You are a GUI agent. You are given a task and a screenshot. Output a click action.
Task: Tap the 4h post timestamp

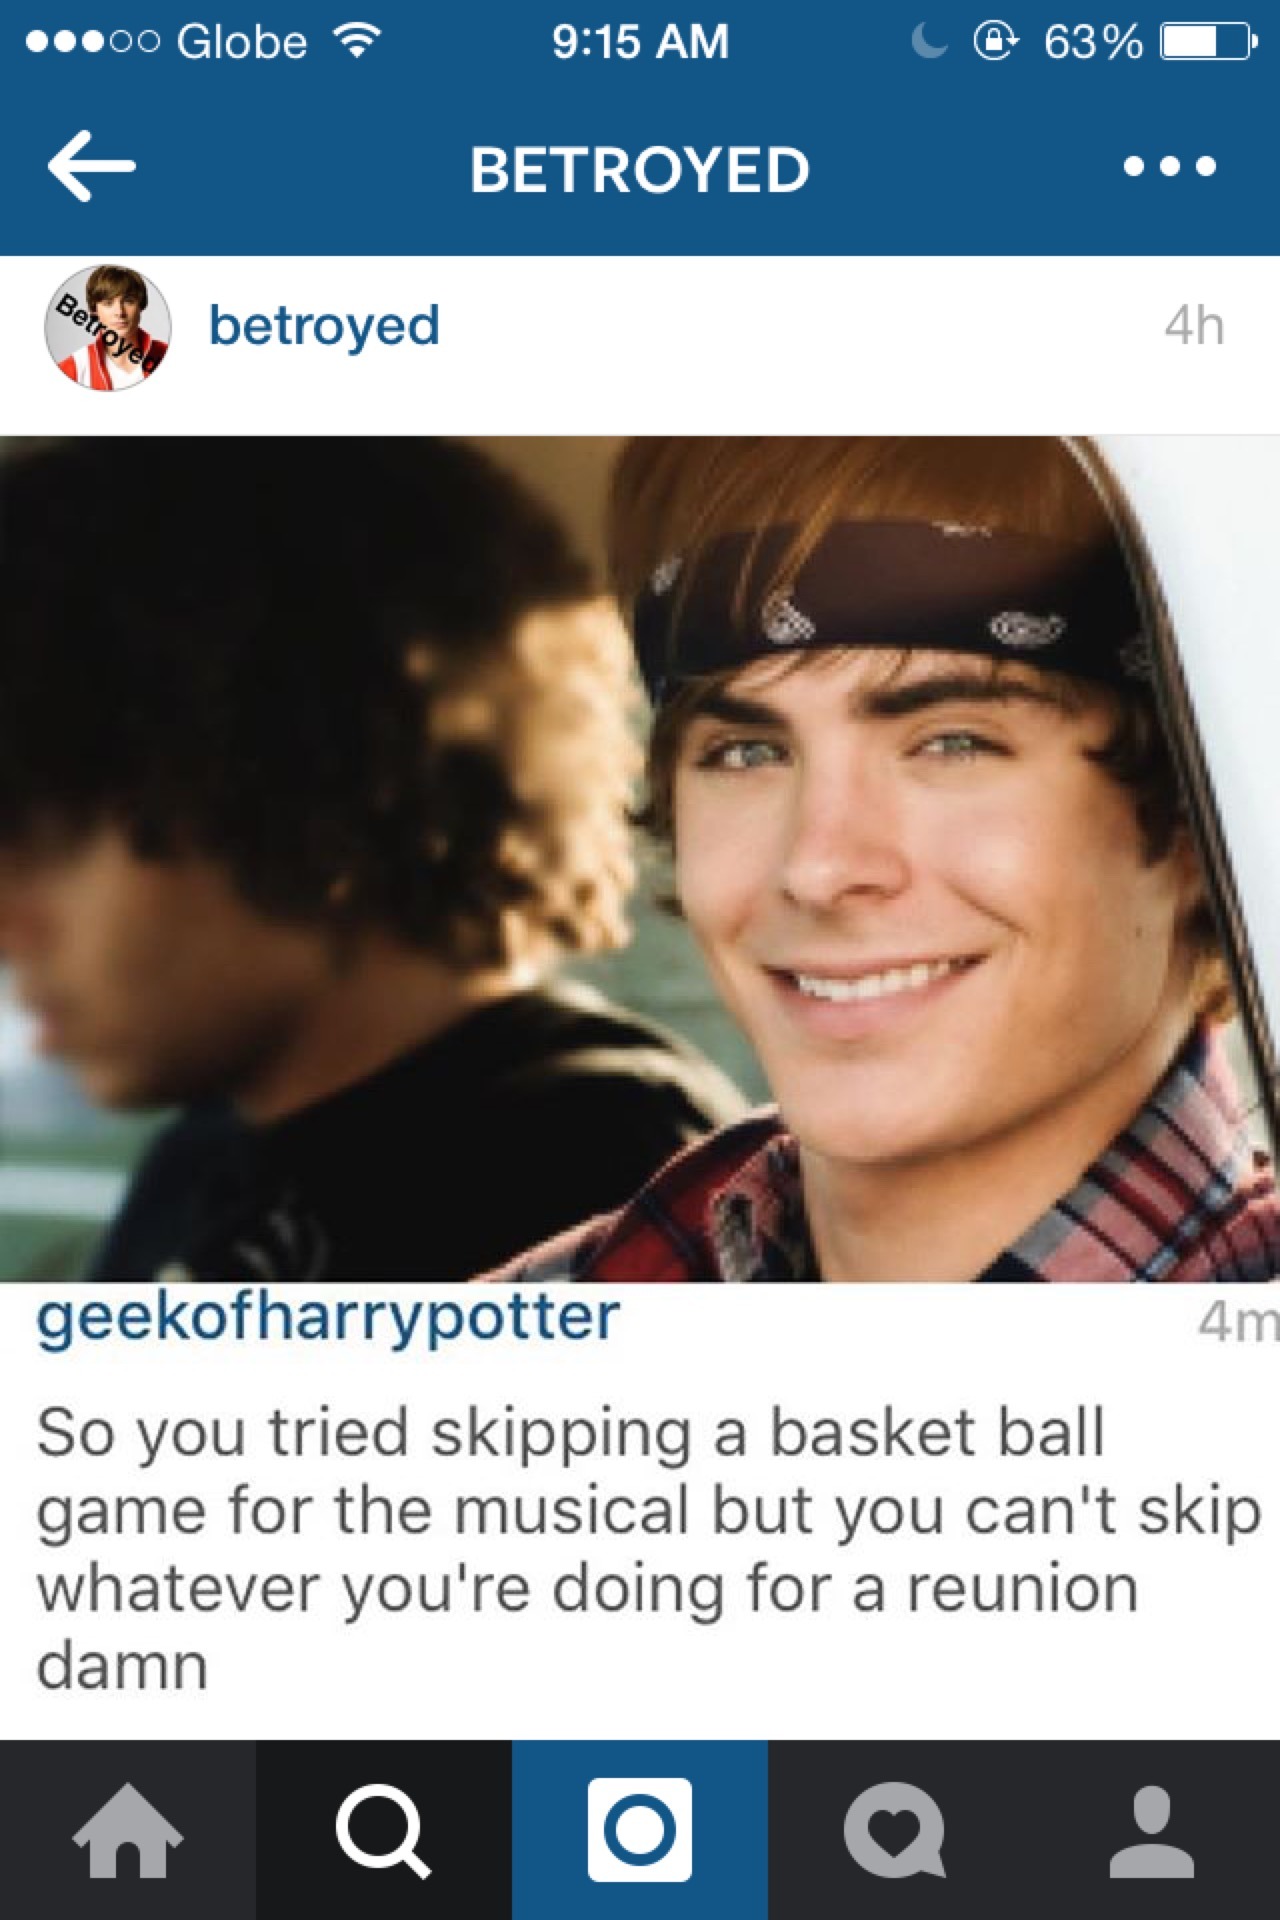pos(1194,326)
